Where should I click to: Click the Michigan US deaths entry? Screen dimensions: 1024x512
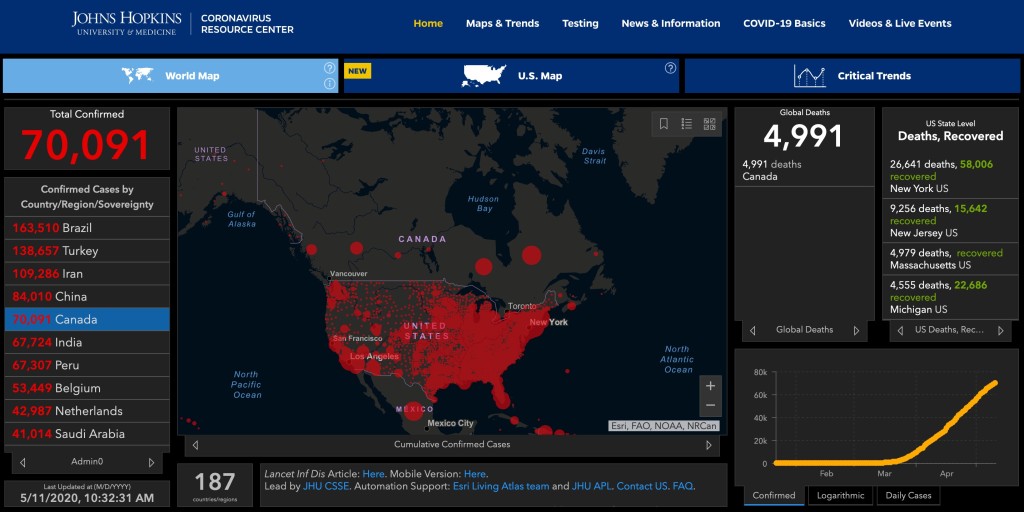[x=950, y=297]
